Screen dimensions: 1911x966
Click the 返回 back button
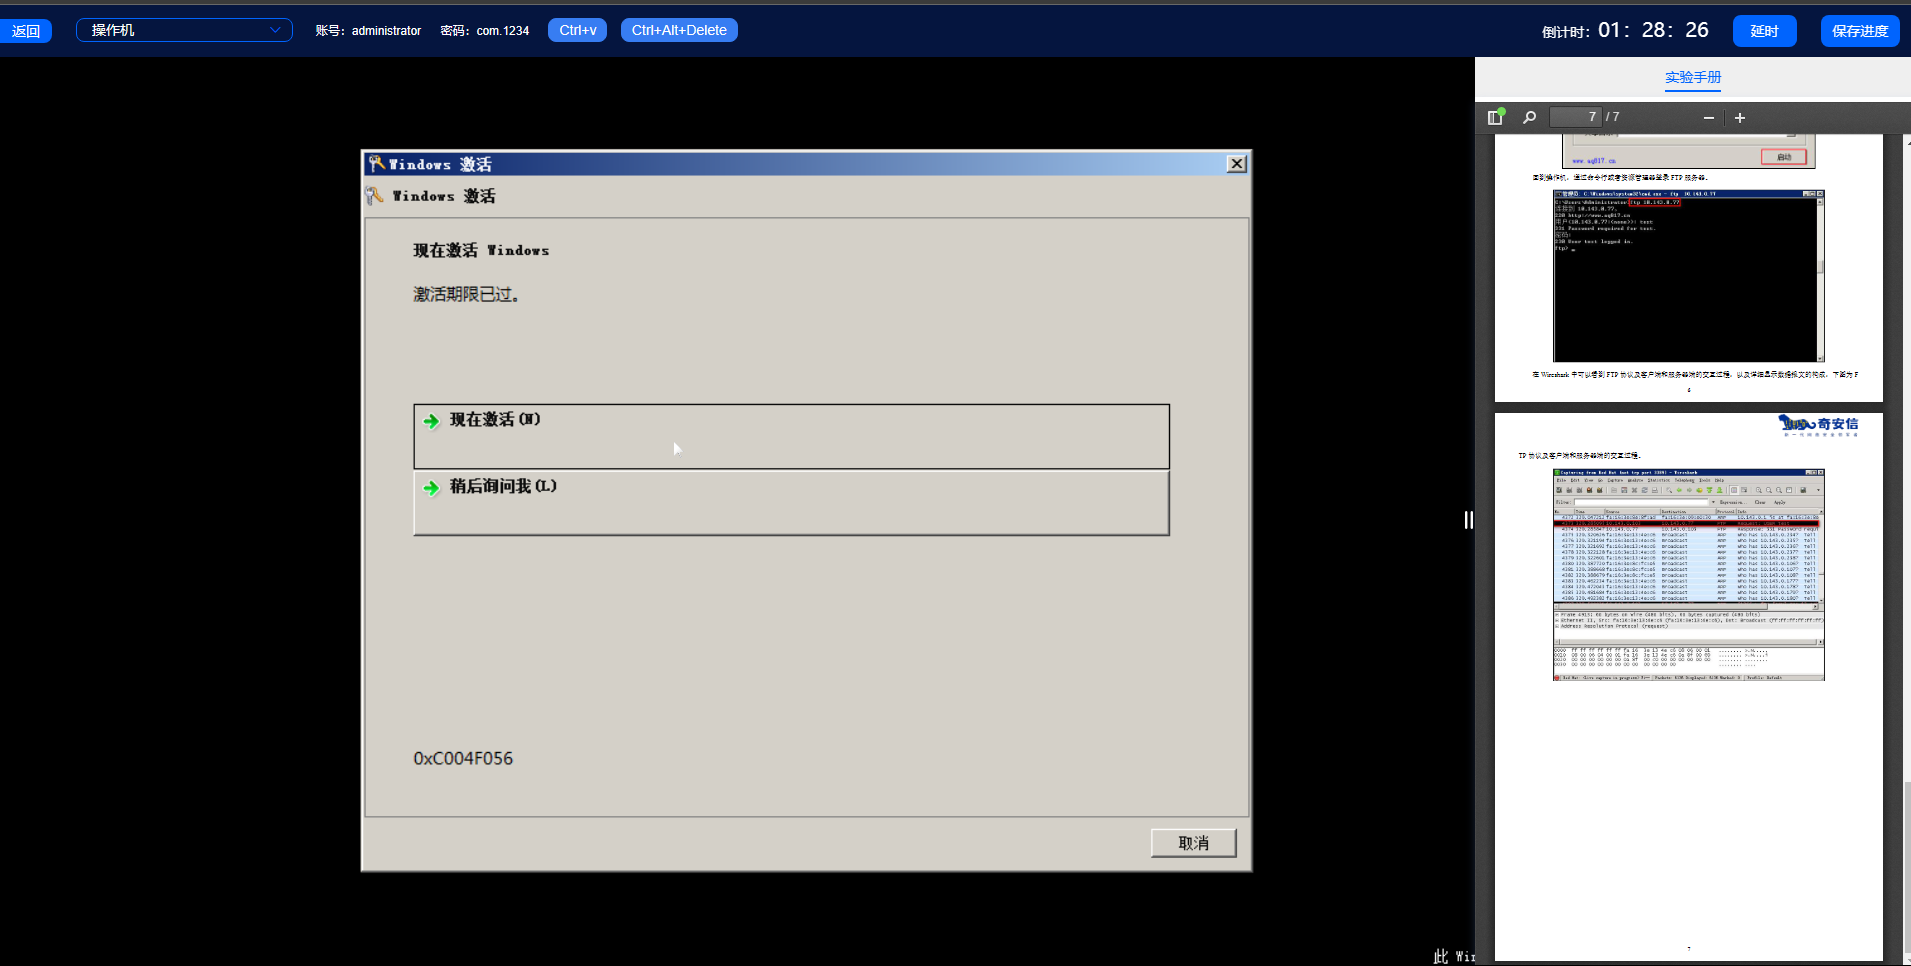click(26, 31)
